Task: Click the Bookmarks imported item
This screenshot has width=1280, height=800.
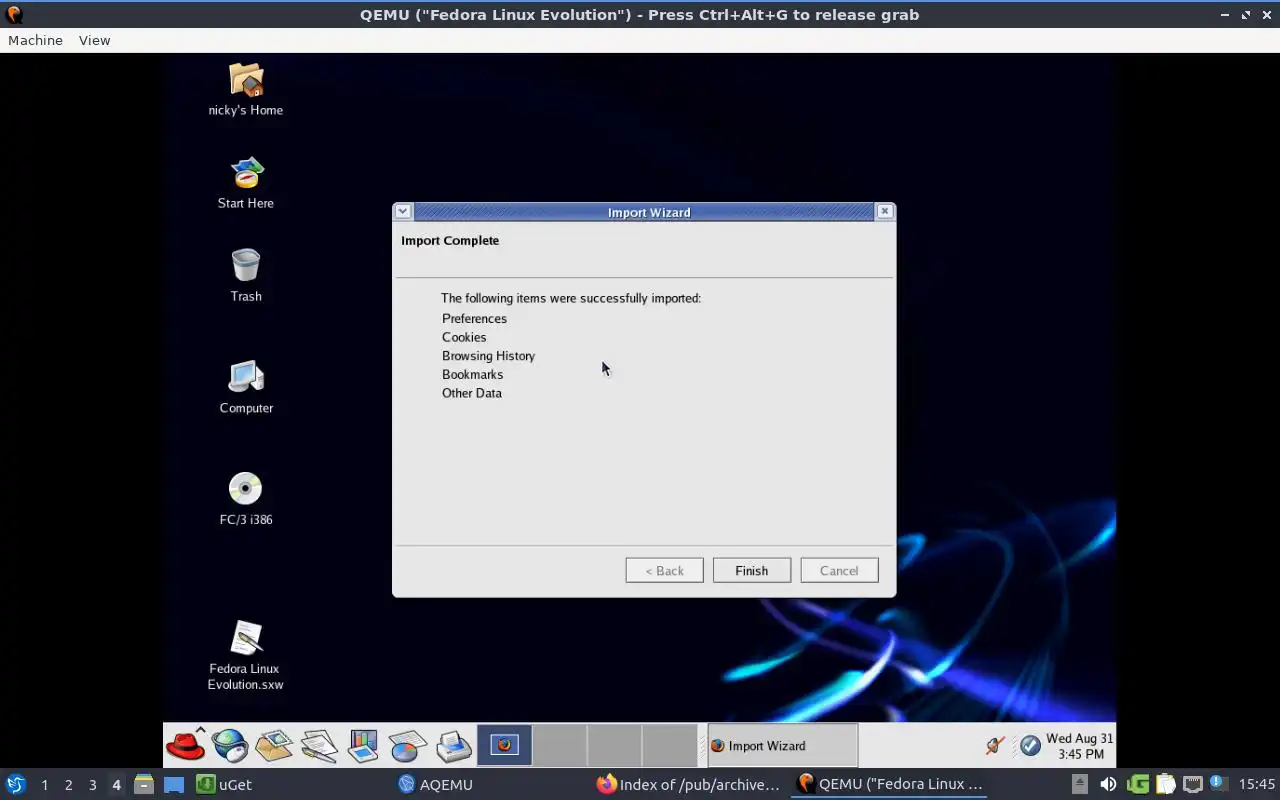Action: coord(472,374)
